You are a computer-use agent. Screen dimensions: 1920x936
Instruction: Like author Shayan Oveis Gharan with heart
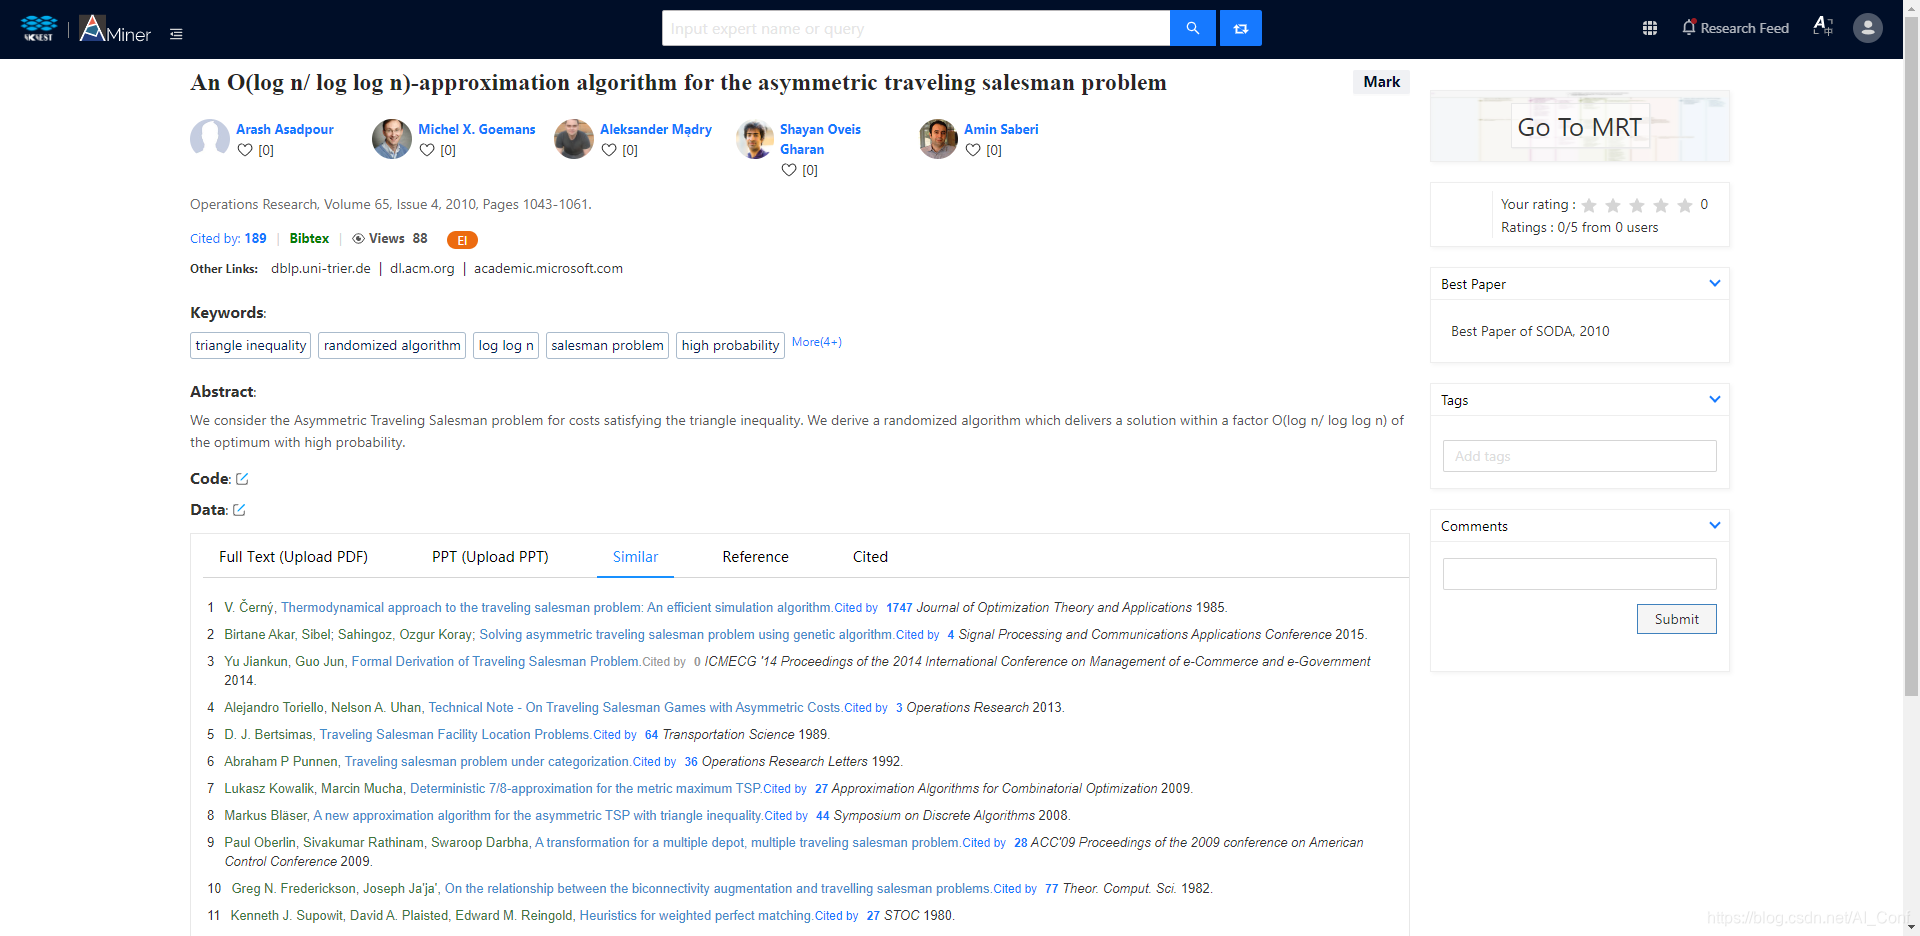click(789, 170)
